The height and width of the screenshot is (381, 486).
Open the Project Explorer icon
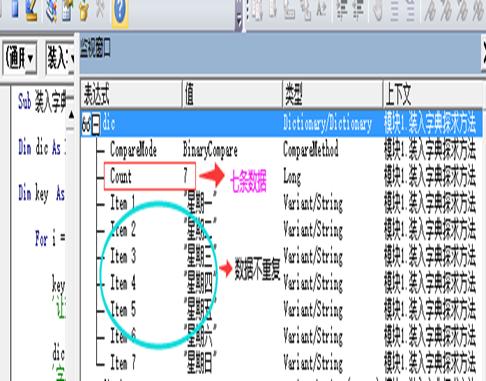click(x=51, y=10)
